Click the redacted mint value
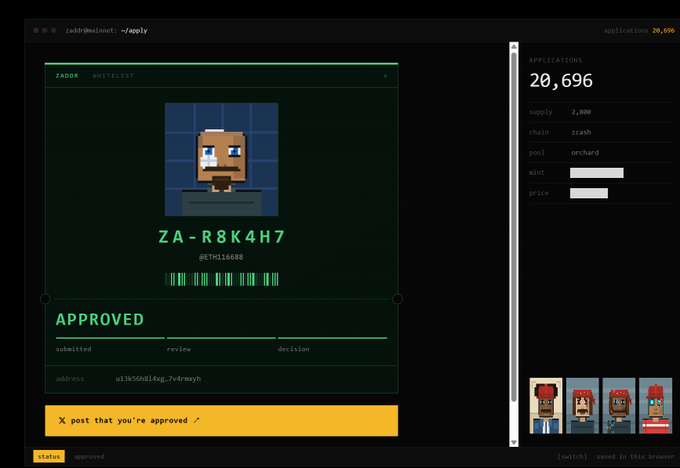The width and height of the screenshot is (680, 468). point(597,173)
